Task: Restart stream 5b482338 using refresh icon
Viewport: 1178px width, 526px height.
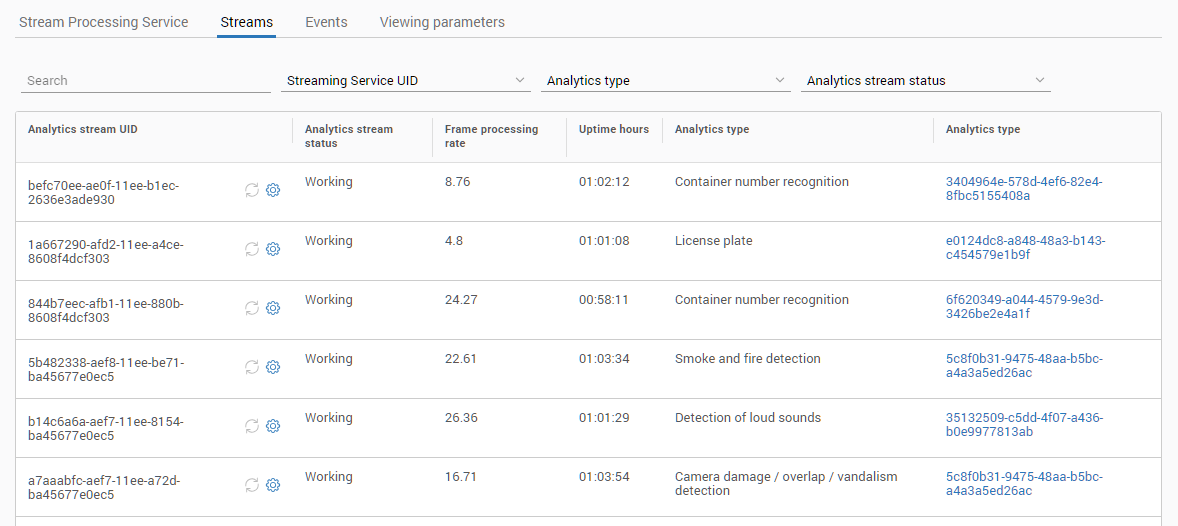Action: [x=252, y=367]
